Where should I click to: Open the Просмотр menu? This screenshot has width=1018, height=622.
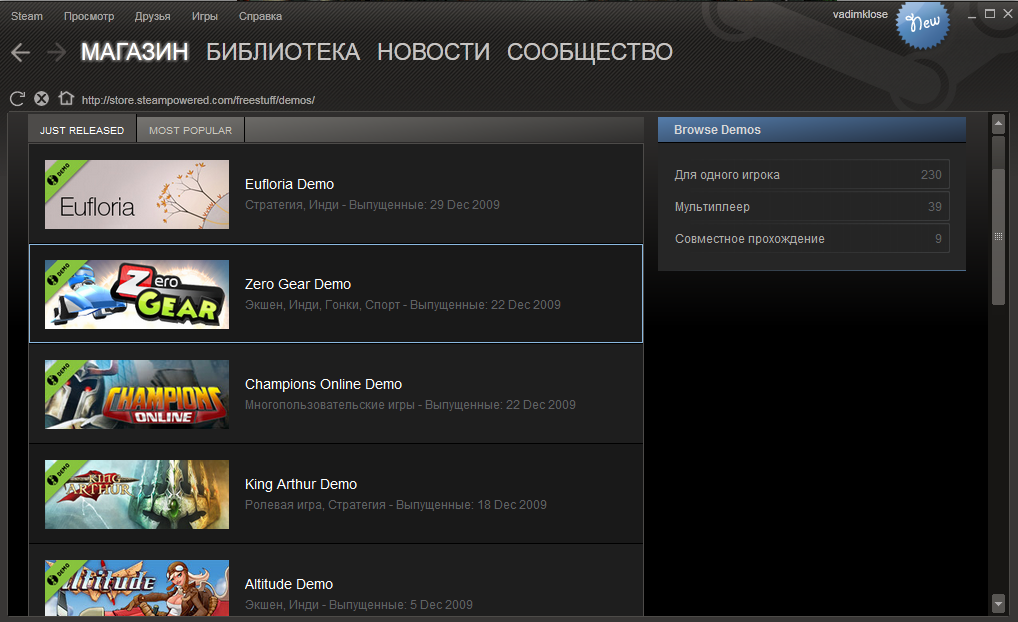tap(89, 16)
